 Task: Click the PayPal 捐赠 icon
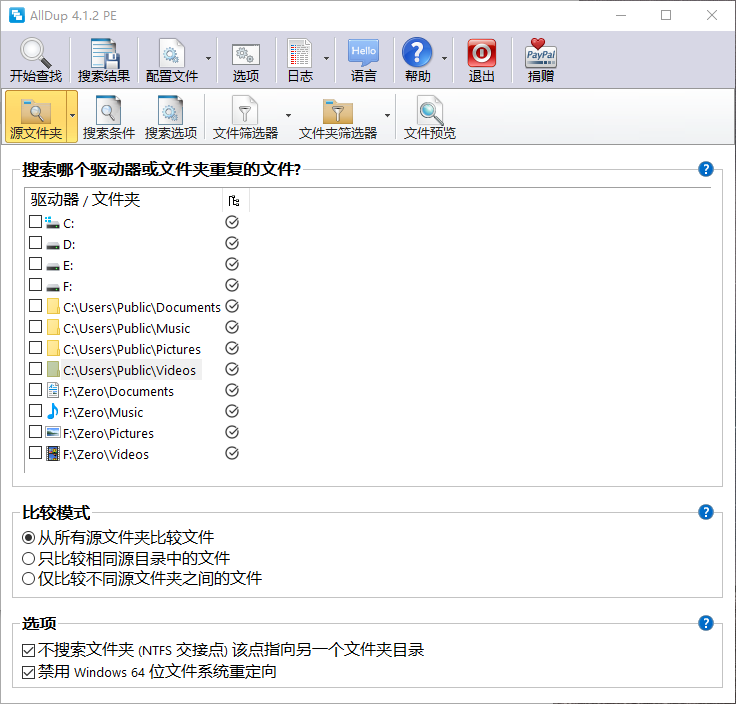click(541, 54)
